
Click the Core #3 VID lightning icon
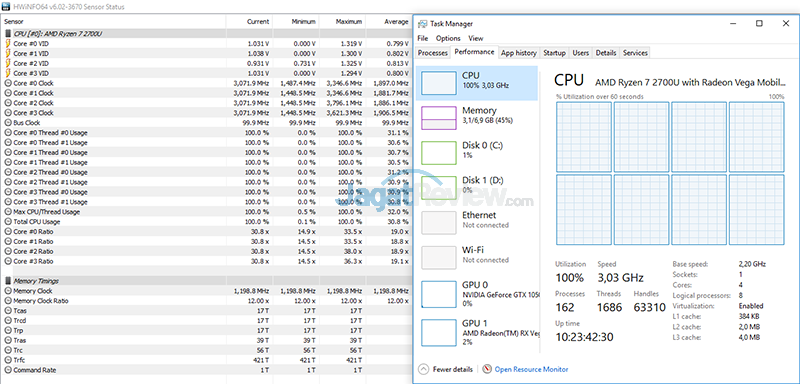(x=8, y=73)
